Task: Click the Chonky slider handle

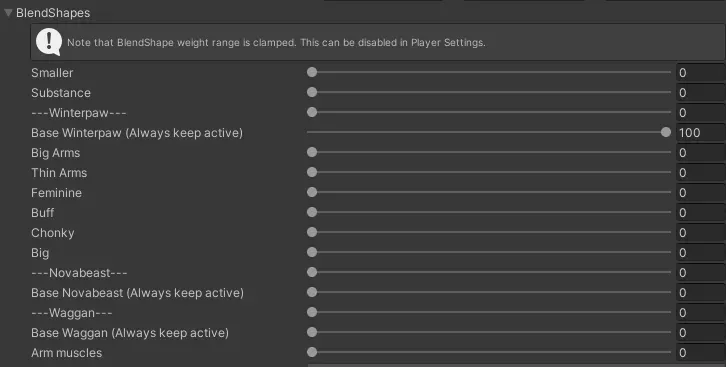Action: tap(312, 232)
